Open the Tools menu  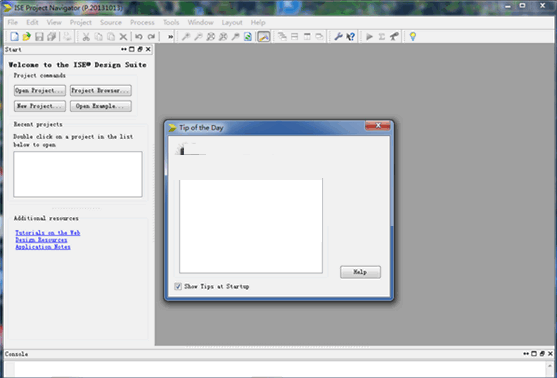coord(171,22)
